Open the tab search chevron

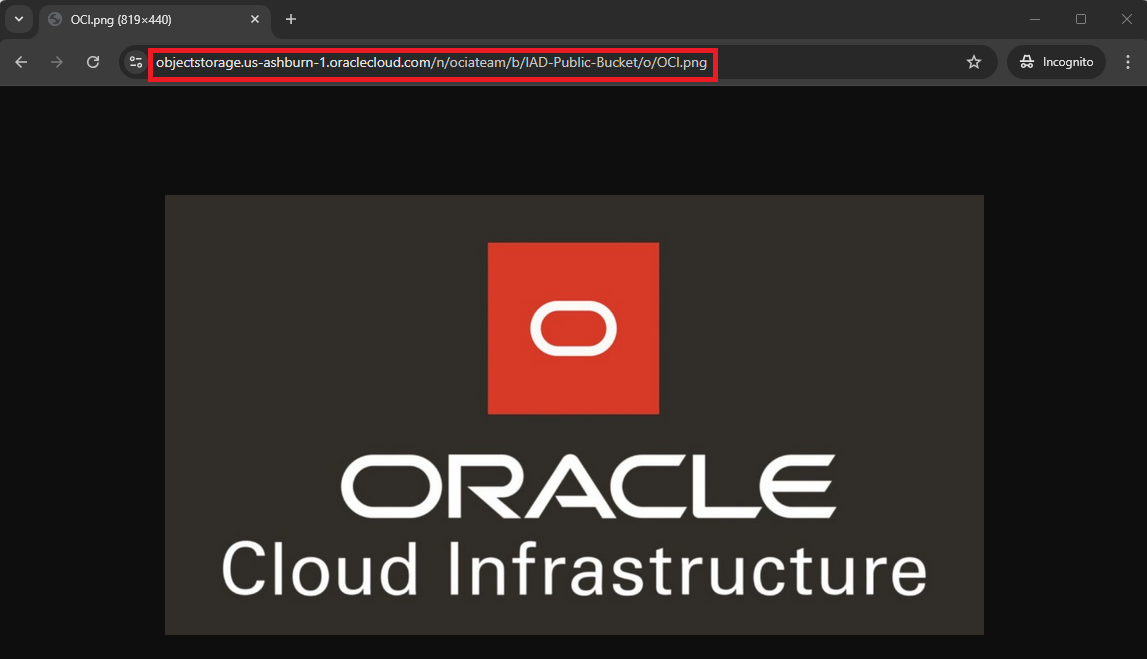tap(18, 19)
